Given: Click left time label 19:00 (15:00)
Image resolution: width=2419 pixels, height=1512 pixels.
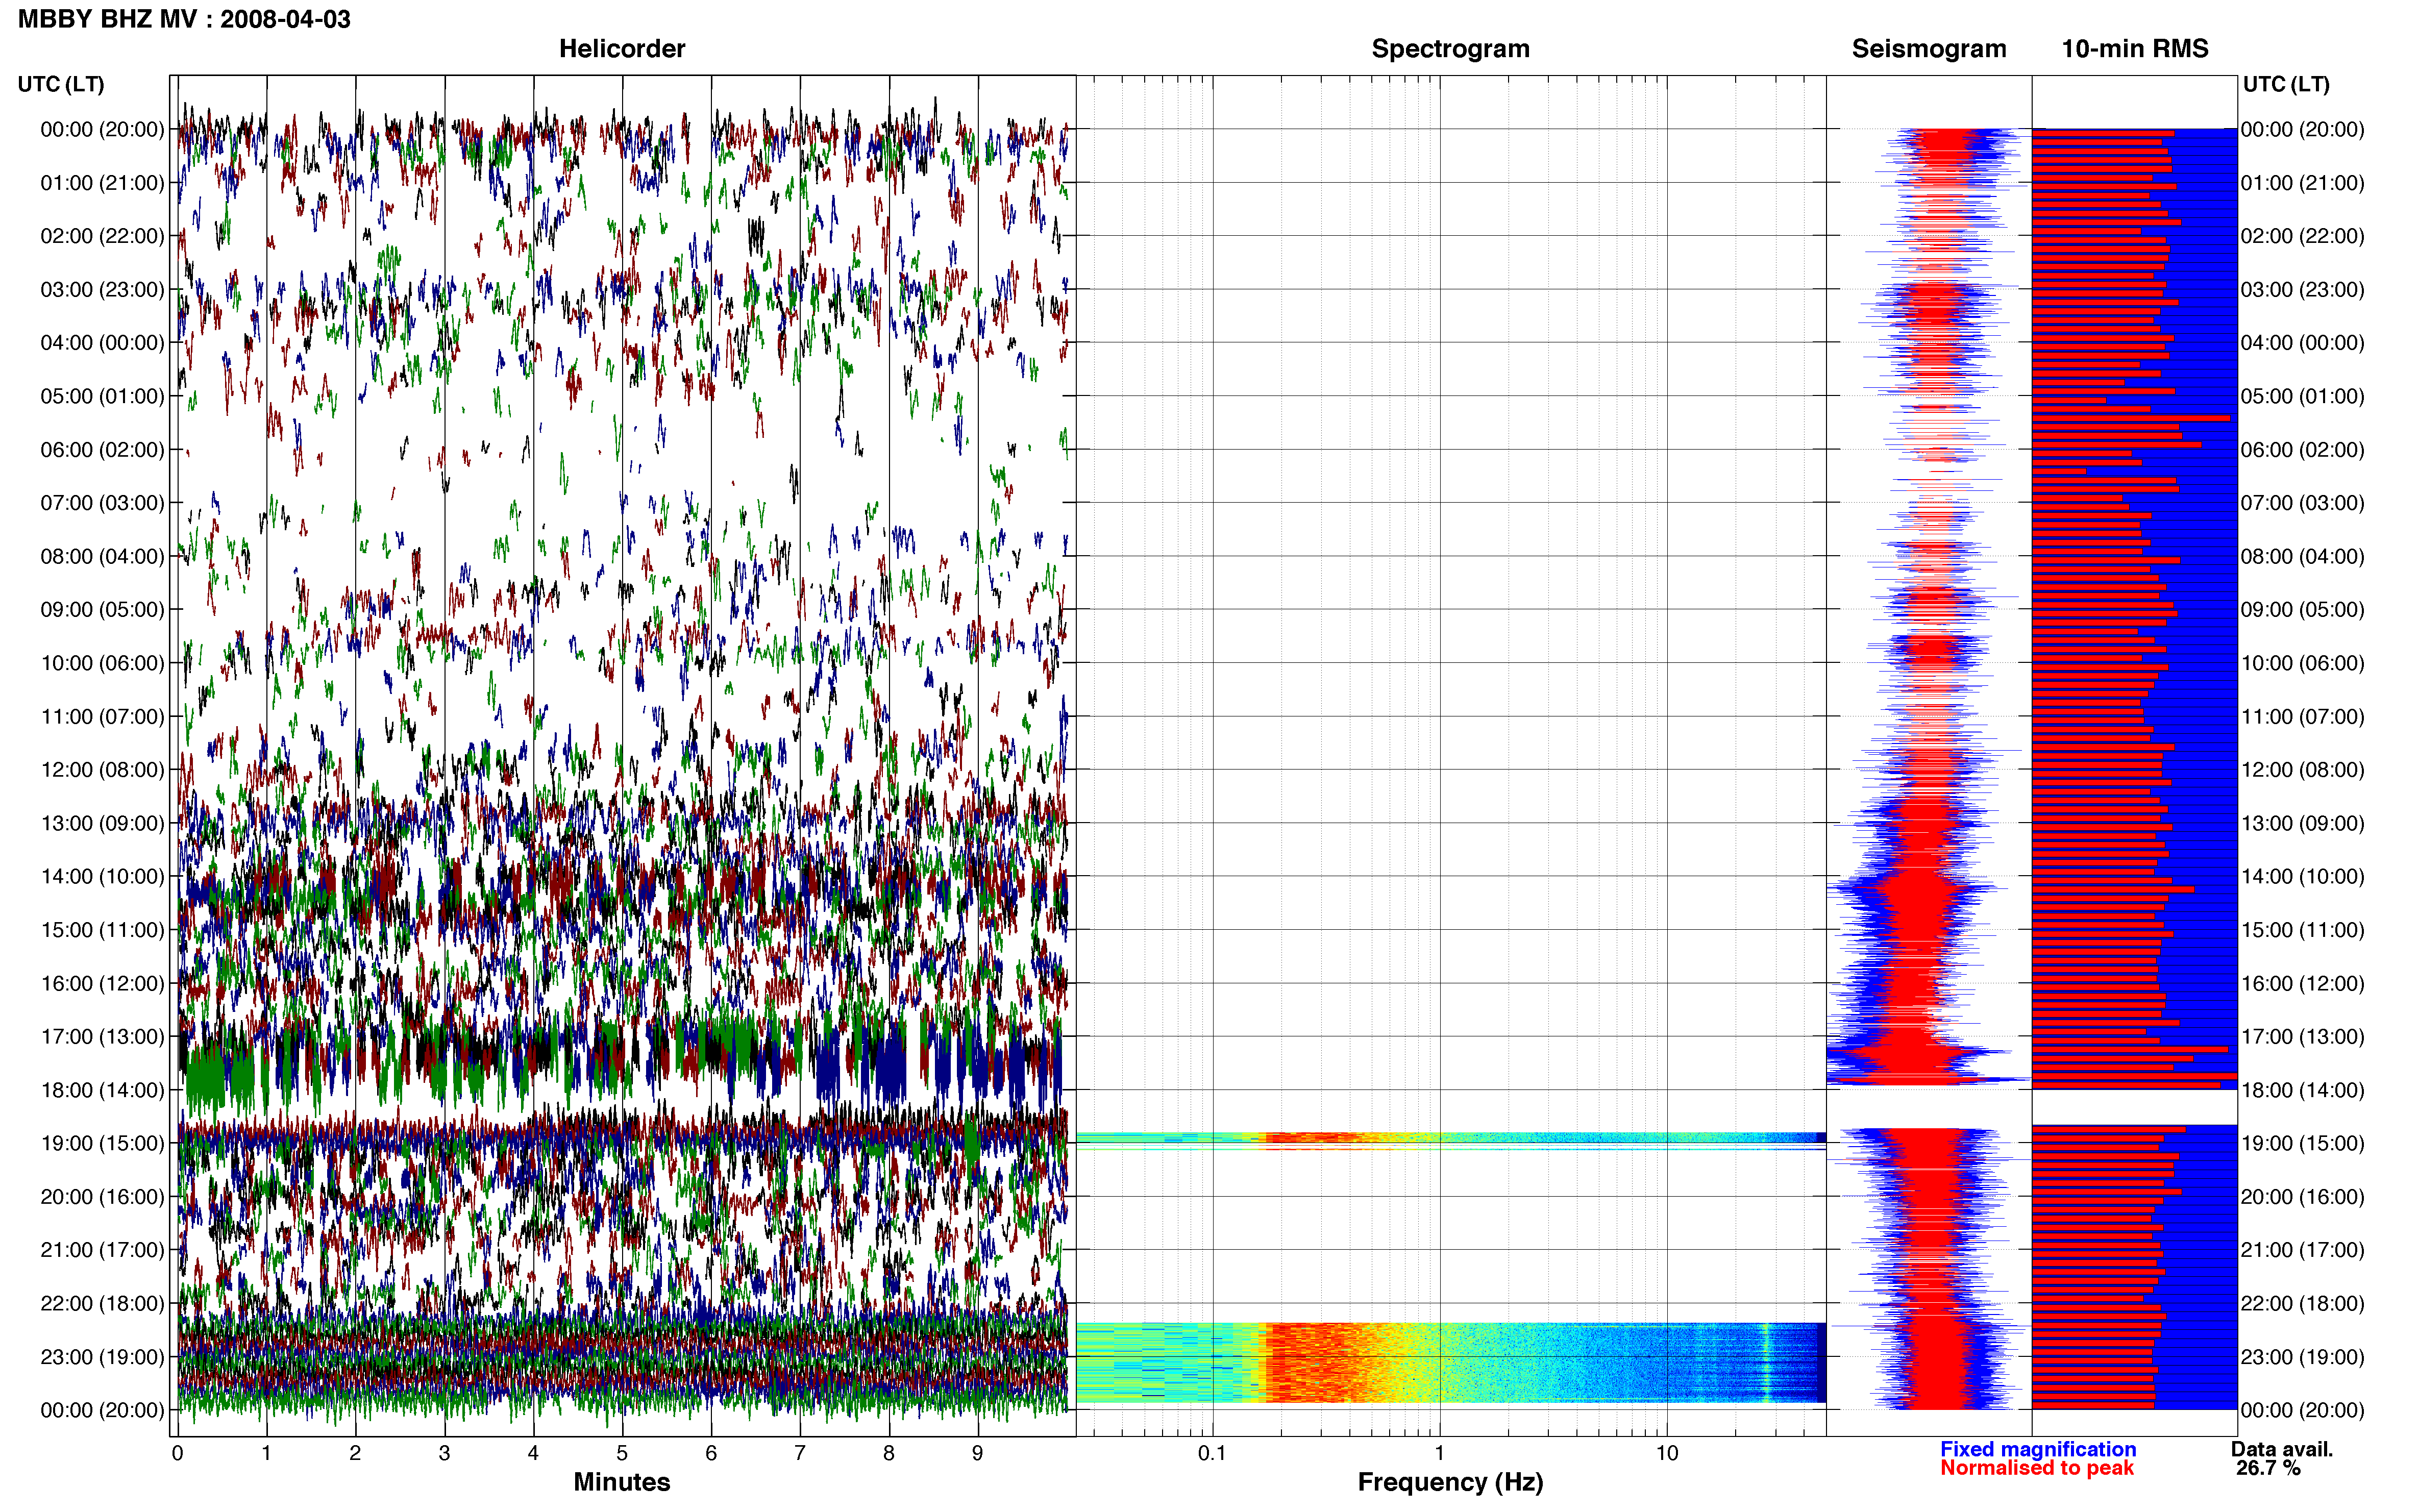Looking at the screenshot, I should click(x=102, y=1143).
